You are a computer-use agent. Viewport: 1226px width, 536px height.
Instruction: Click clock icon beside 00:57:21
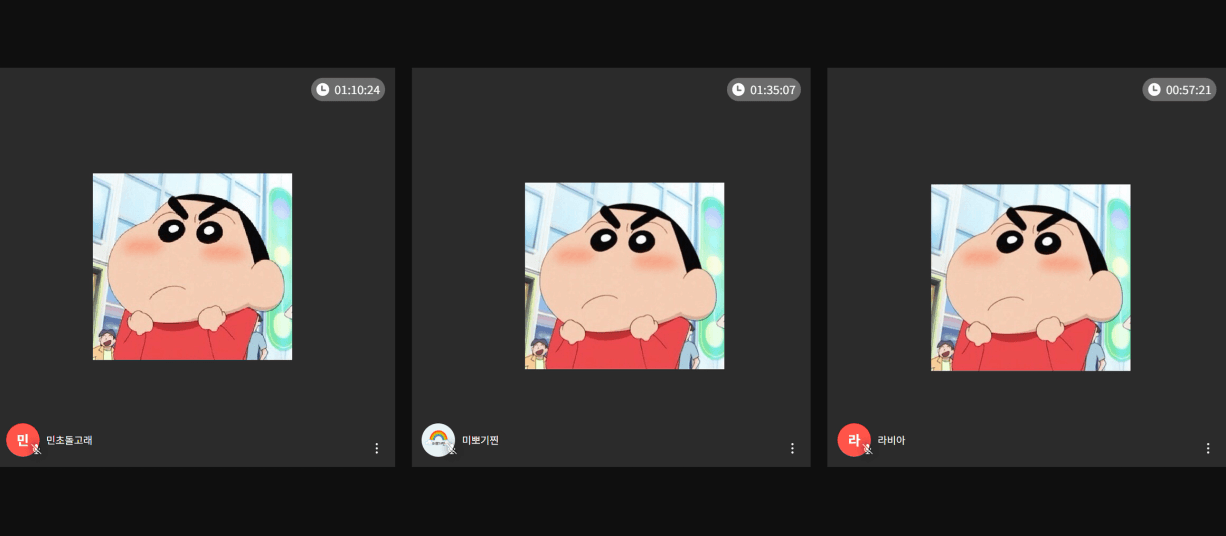(1154, 90)
